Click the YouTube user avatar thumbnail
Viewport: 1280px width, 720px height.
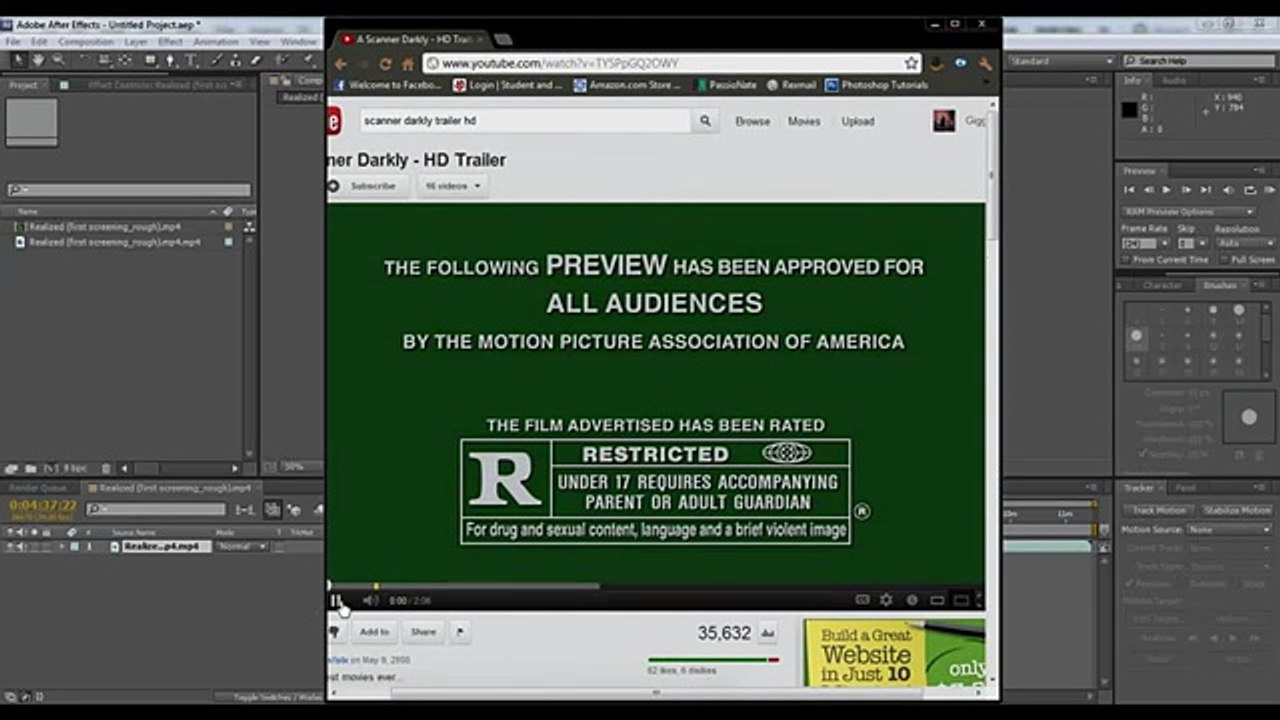(943, 121)
